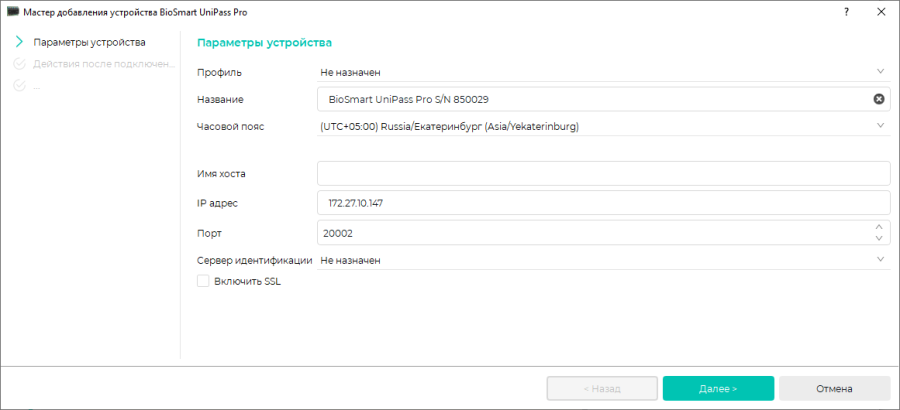Focus the Имя хоста input field

tap(603, 173)
